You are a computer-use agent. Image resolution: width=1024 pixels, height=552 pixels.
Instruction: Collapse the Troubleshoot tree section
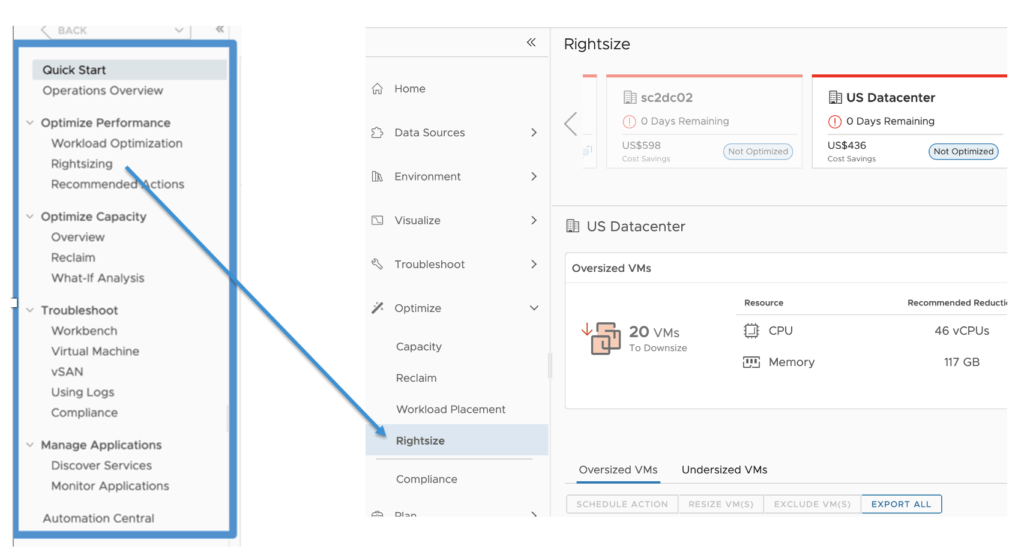pos(30,311)
